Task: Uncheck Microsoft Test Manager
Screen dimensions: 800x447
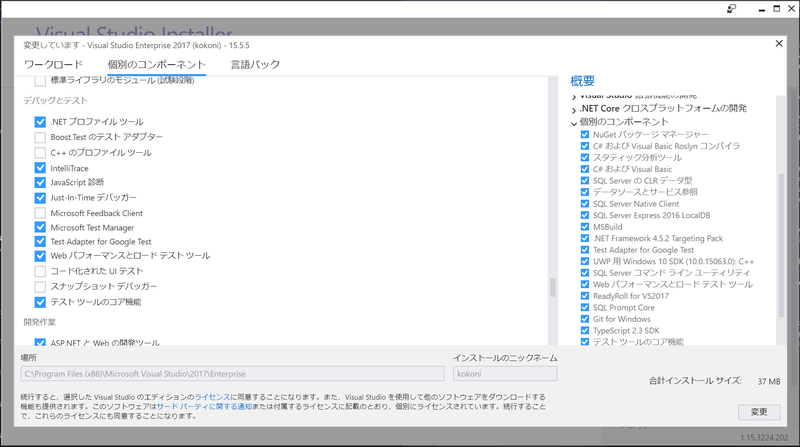Action: 40,227
